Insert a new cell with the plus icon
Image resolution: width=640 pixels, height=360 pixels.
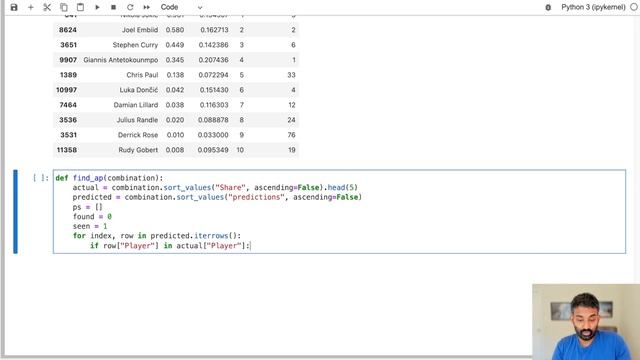31,7
